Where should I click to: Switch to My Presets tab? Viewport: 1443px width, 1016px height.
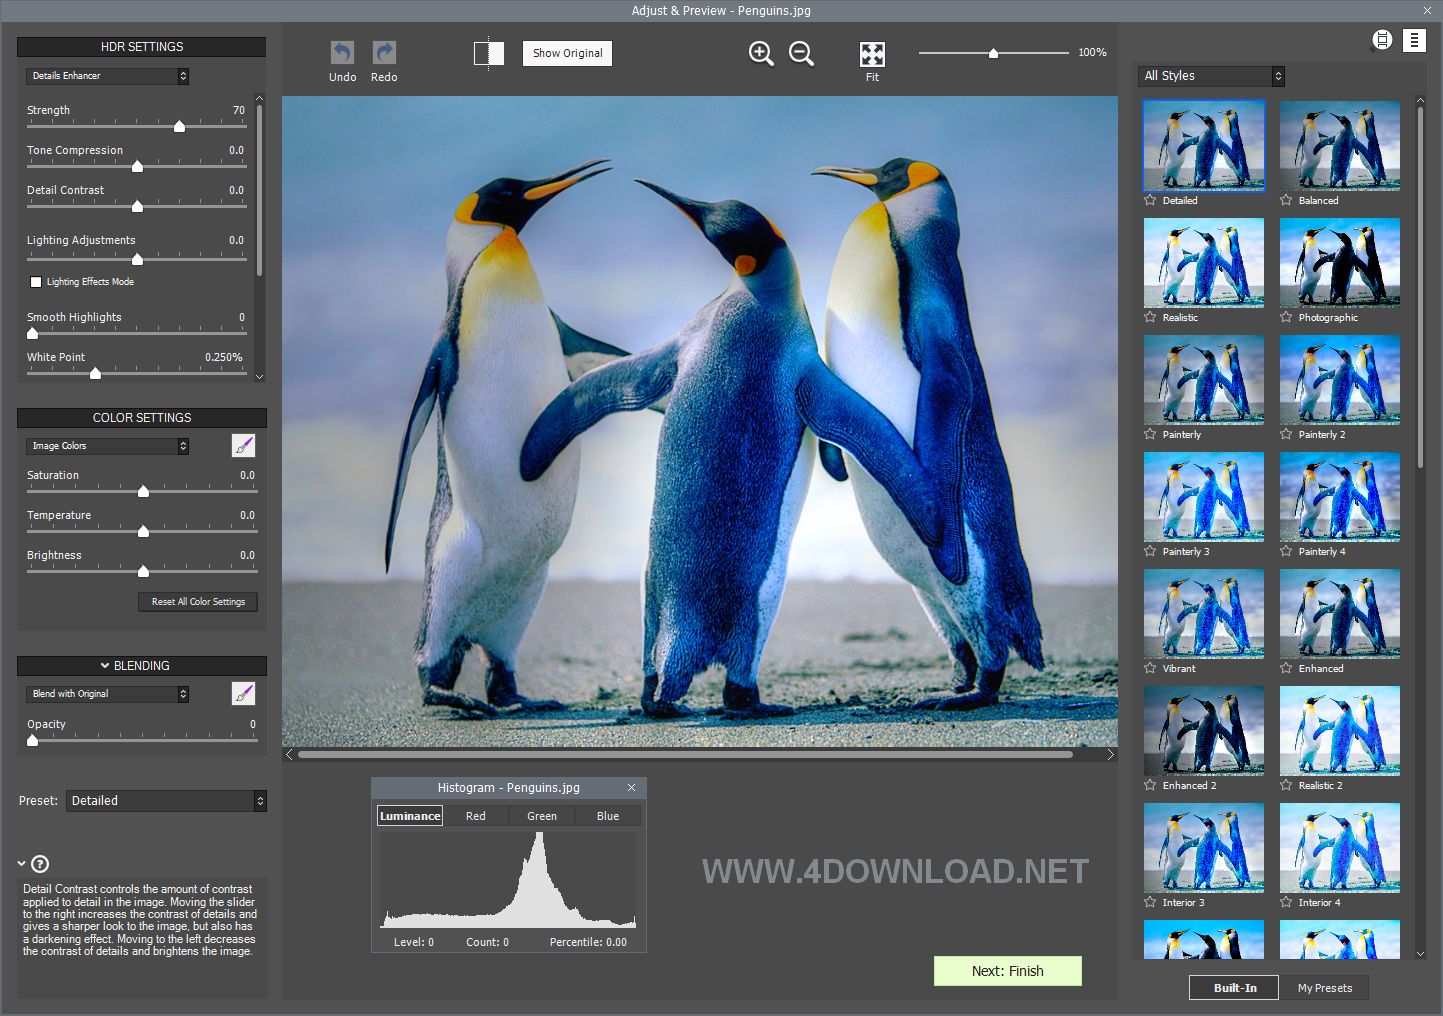(x=1325, y=988)
